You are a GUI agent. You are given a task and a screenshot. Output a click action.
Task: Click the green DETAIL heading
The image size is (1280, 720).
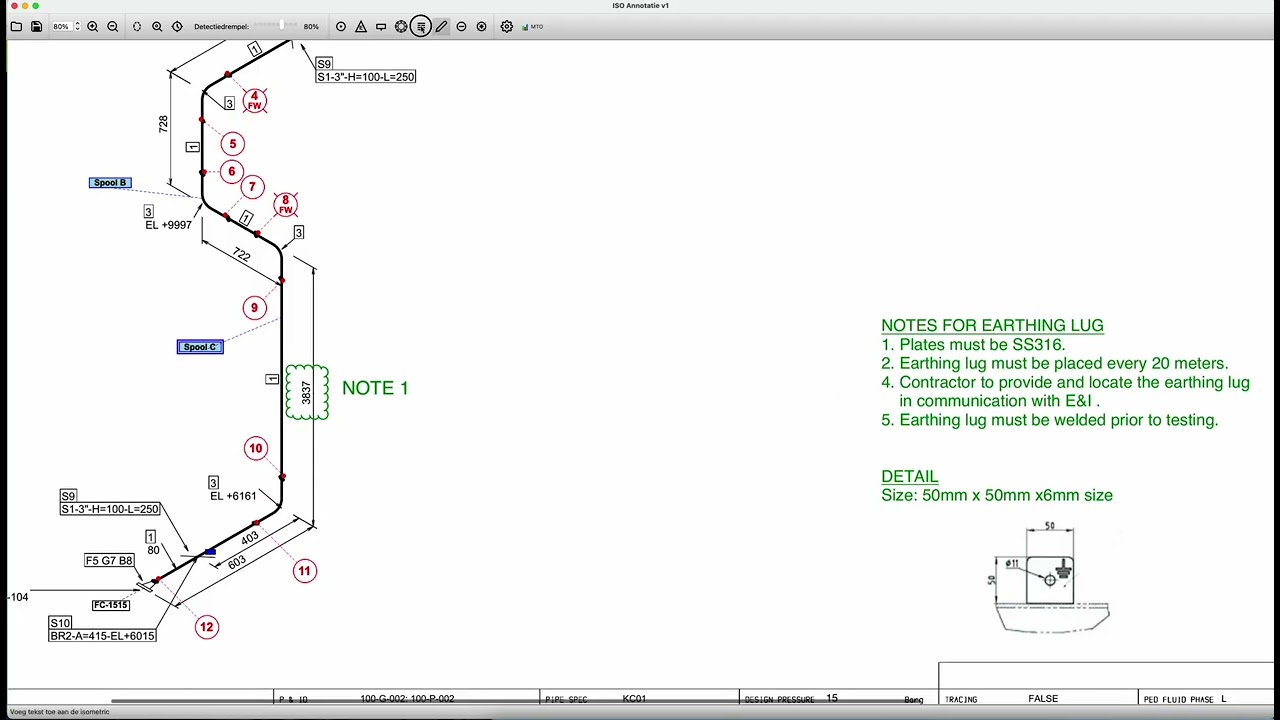coord(910,477)
